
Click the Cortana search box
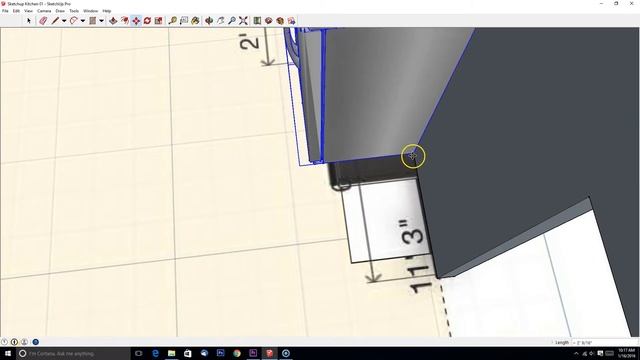pyautogui.click(x=73, y=353)
